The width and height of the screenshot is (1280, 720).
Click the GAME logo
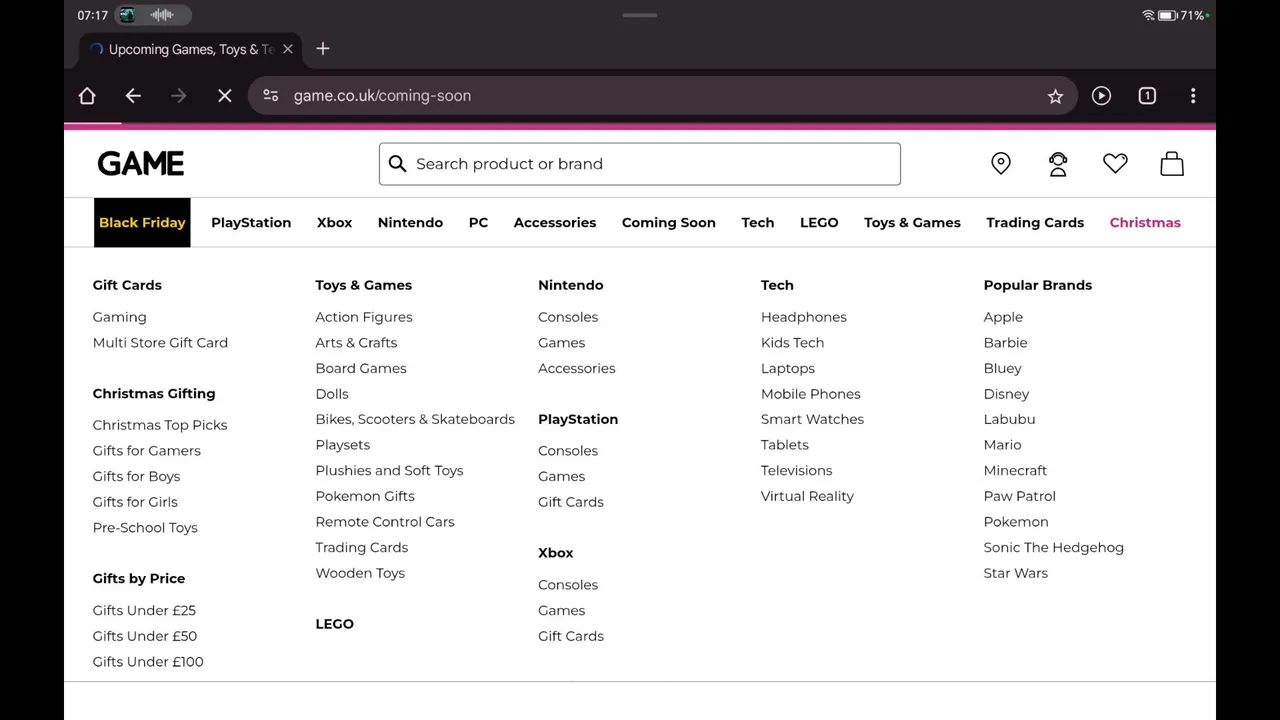click(x=141, y=164)
